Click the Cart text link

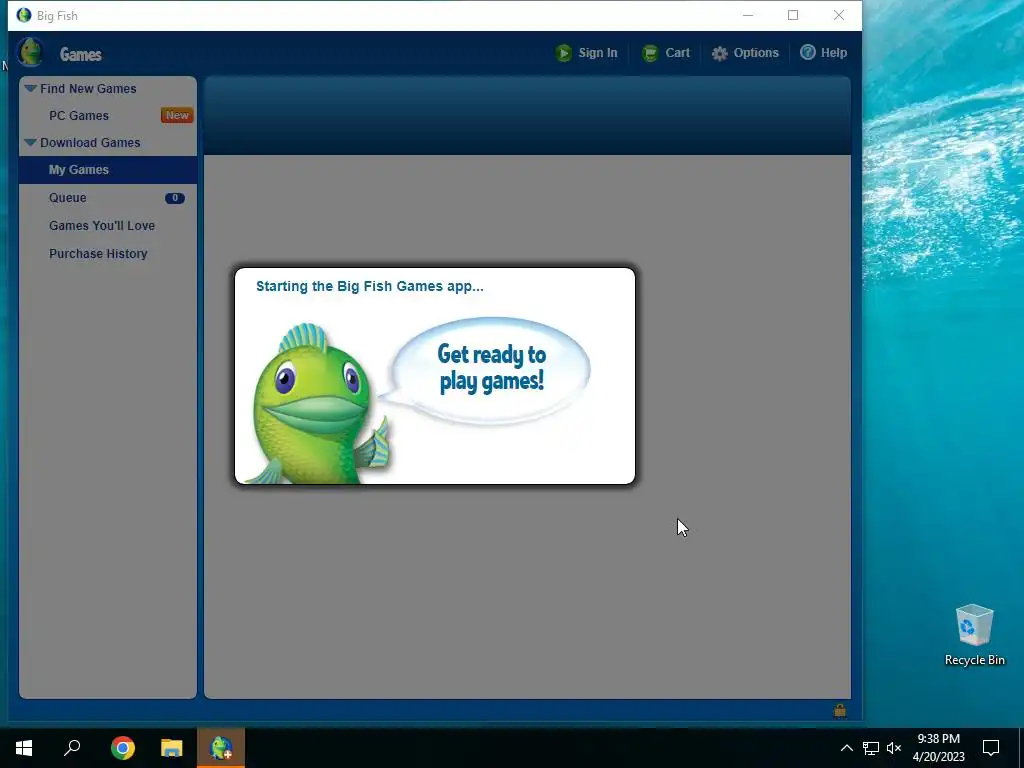[677, 53]
